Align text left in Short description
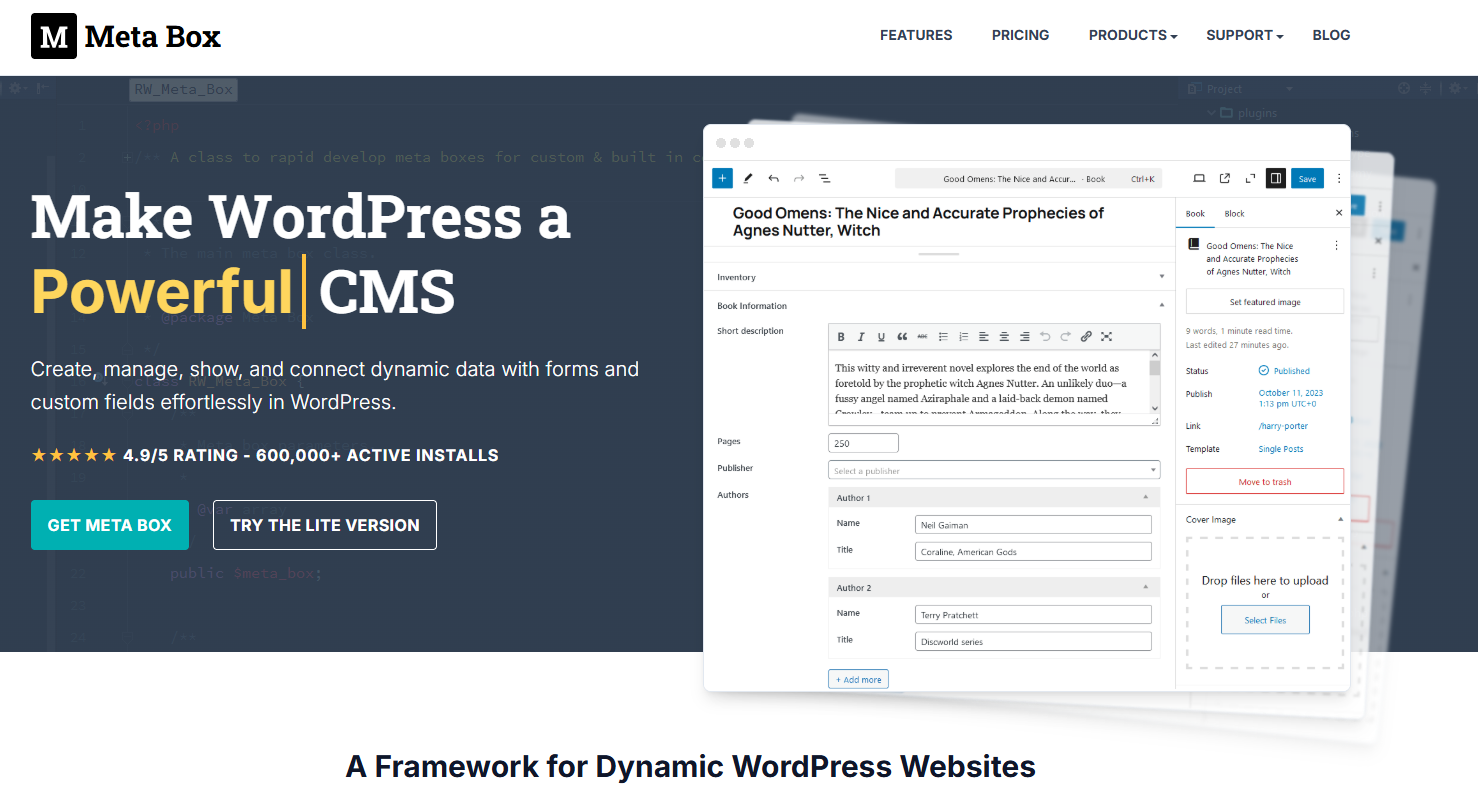The height and width of the screenshot is (785, 1478). coord(984,336)
